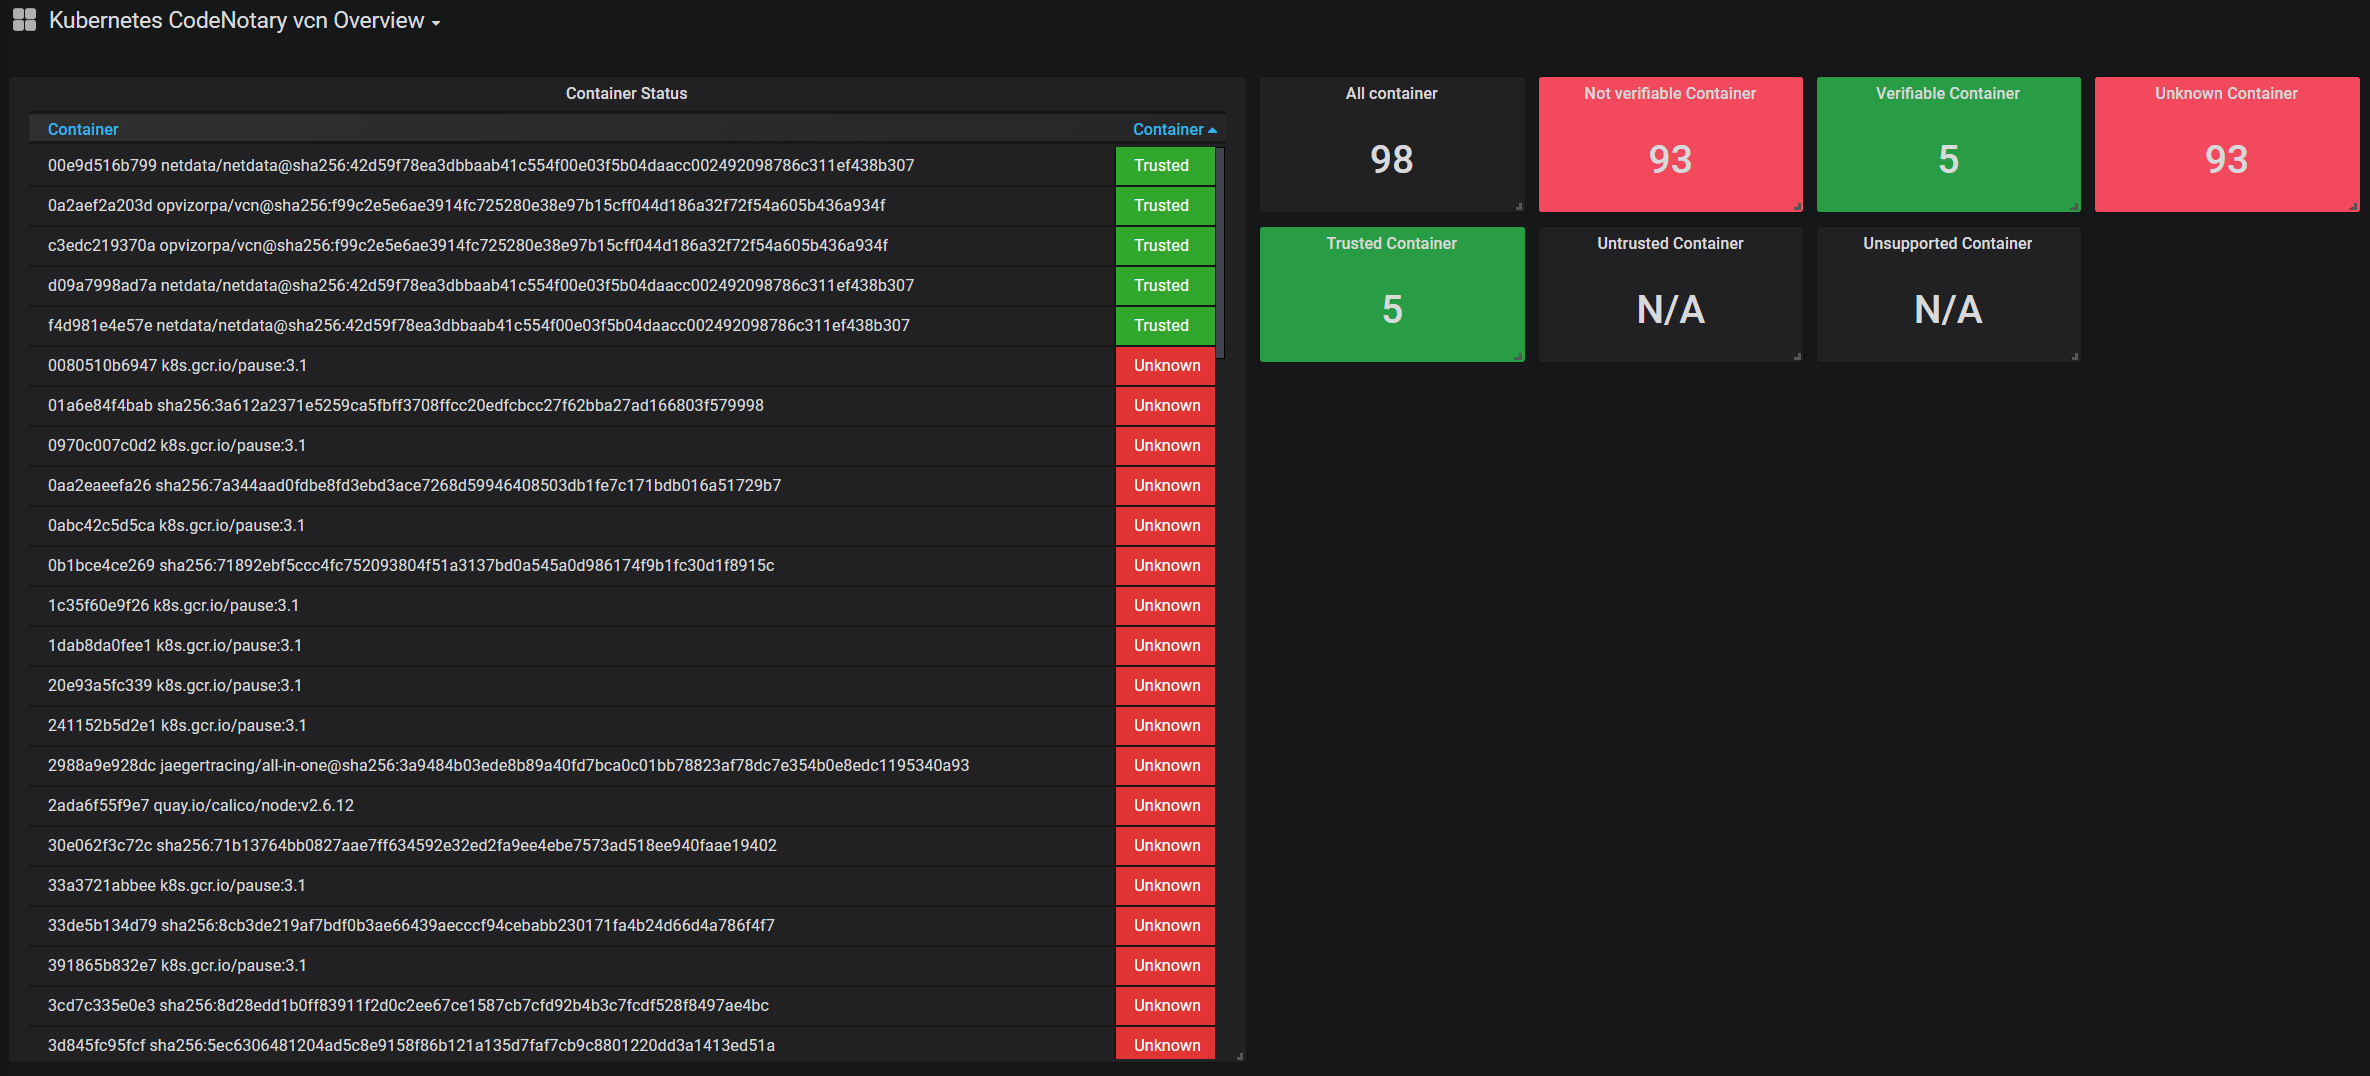This screenshot has width=2370, height=1076.
Task: Click the Untrusted Container panel title
Action: [1670, 243]
